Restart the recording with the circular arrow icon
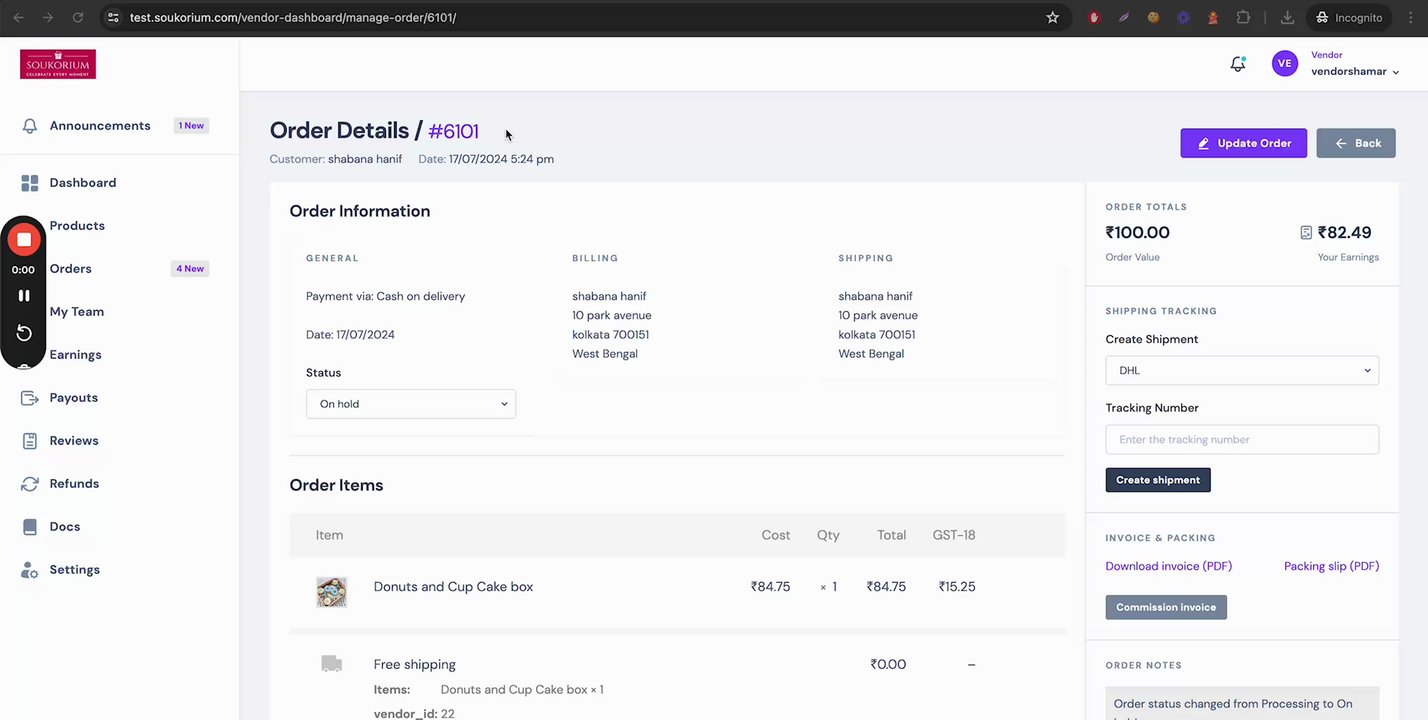The width and height of the screenshot is (1428, 720). point(24,333)
